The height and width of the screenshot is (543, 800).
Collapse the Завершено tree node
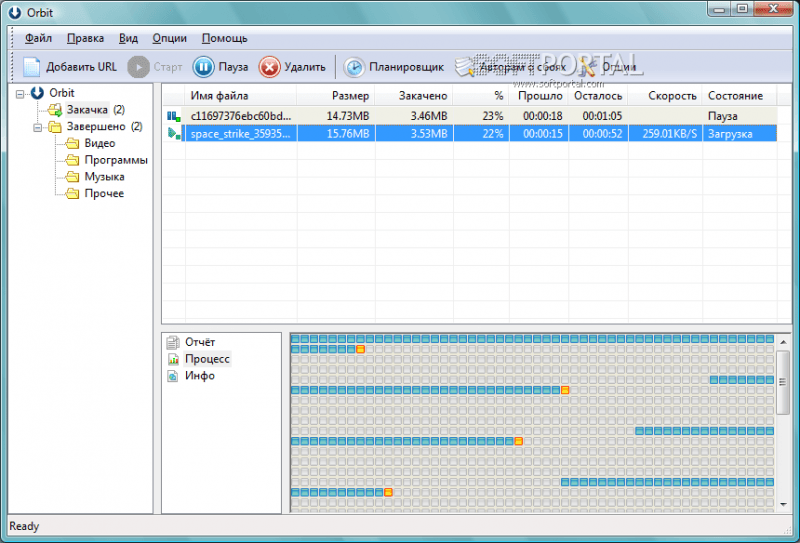point(37,128)
